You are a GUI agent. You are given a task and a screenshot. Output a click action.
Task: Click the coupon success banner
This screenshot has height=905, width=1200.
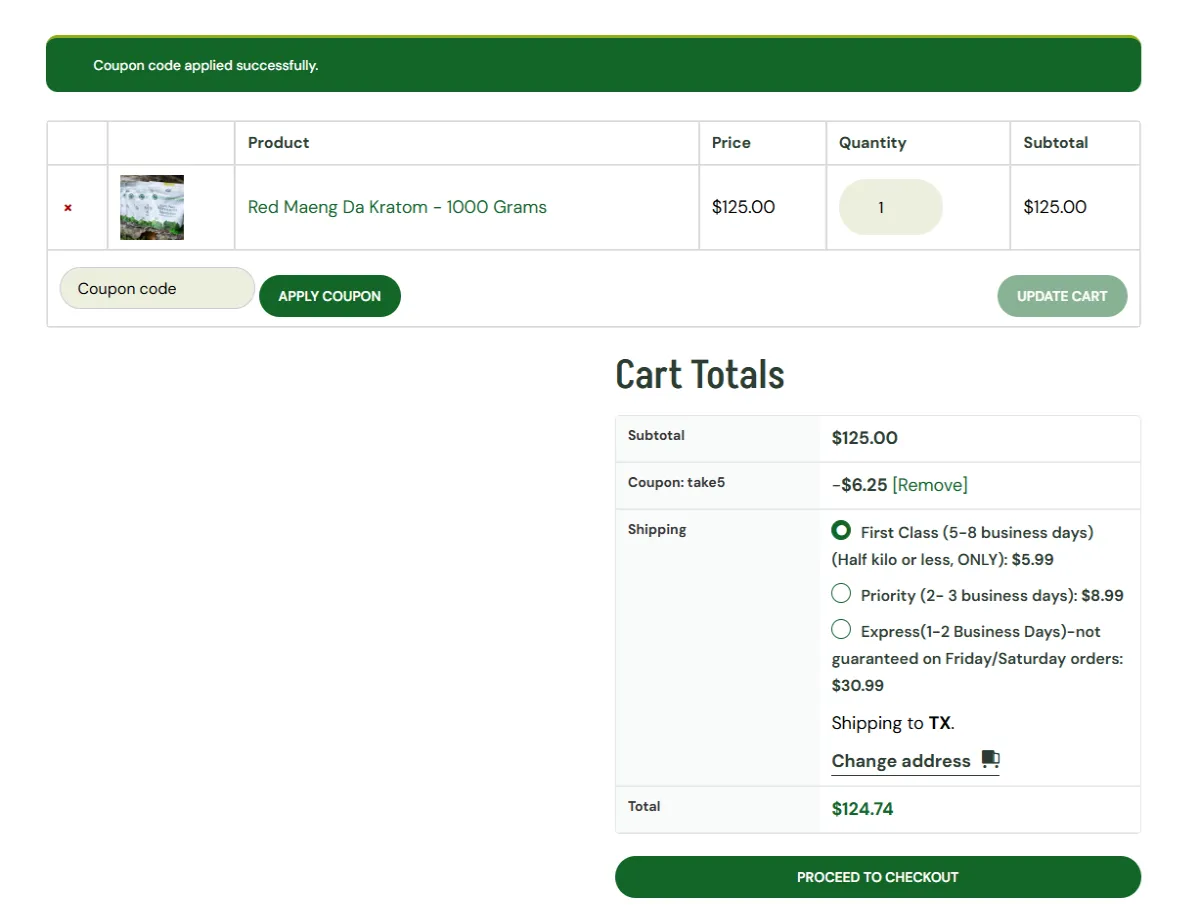pos(592,64)
